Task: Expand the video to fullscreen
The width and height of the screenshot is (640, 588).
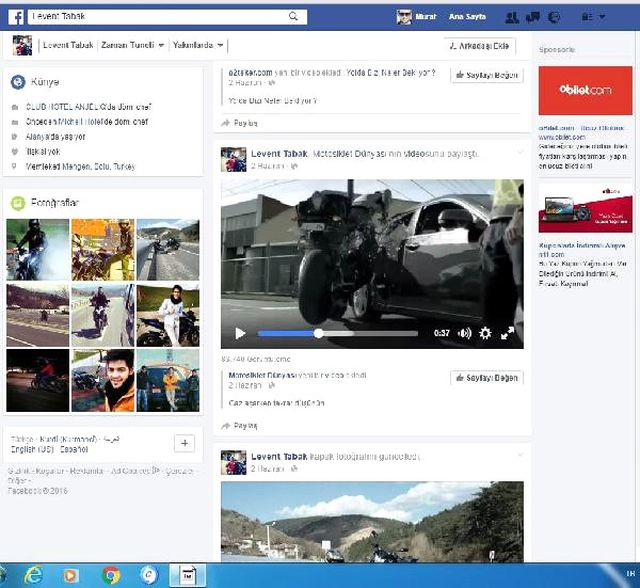Action: (x=507, y=333)
